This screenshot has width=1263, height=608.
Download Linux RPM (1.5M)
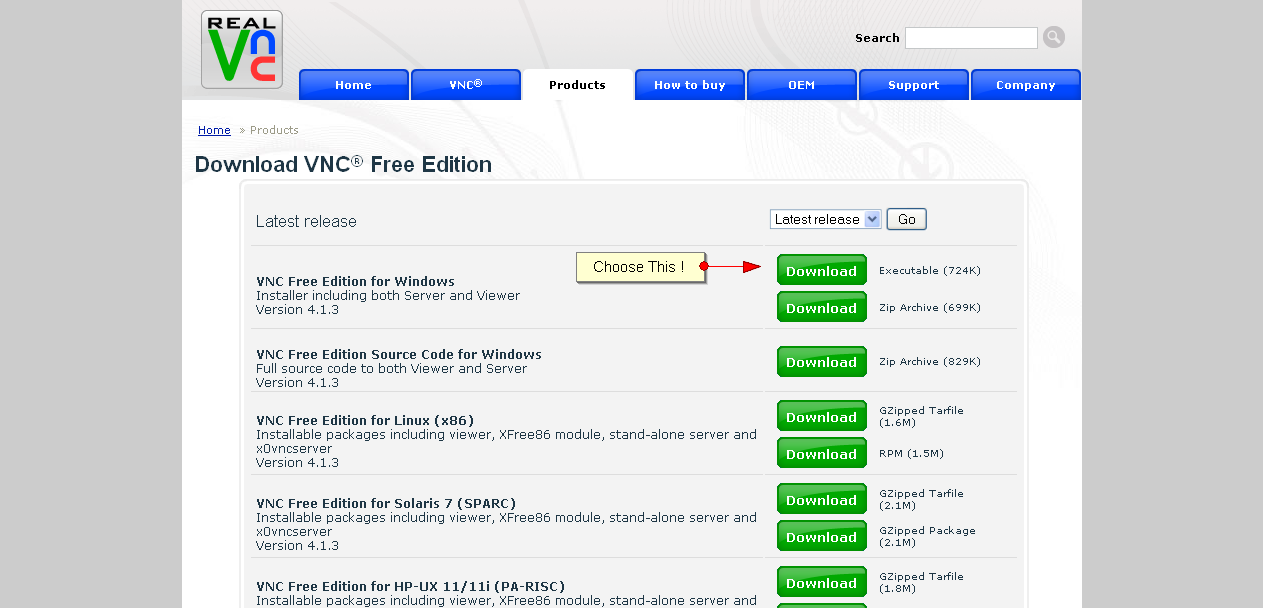click(822, 453)
